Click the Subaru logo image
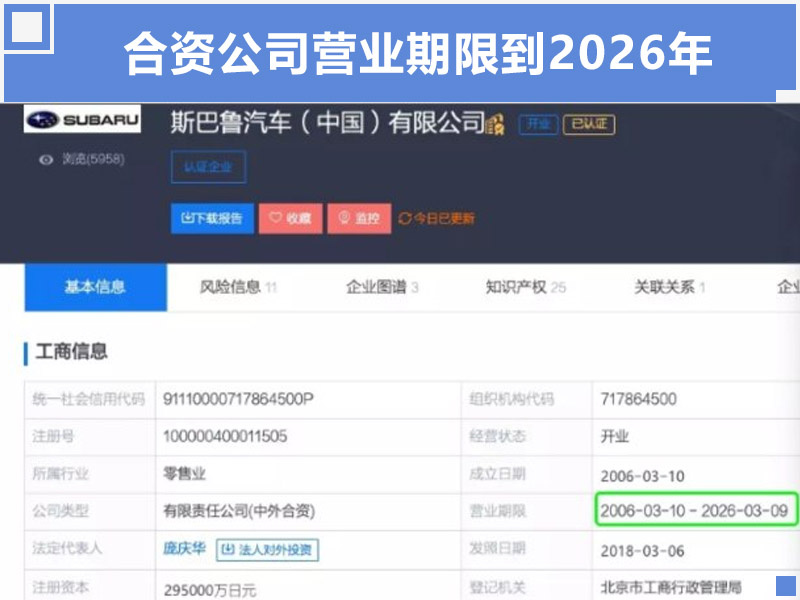800x600 pixels. tap(82, 119)
